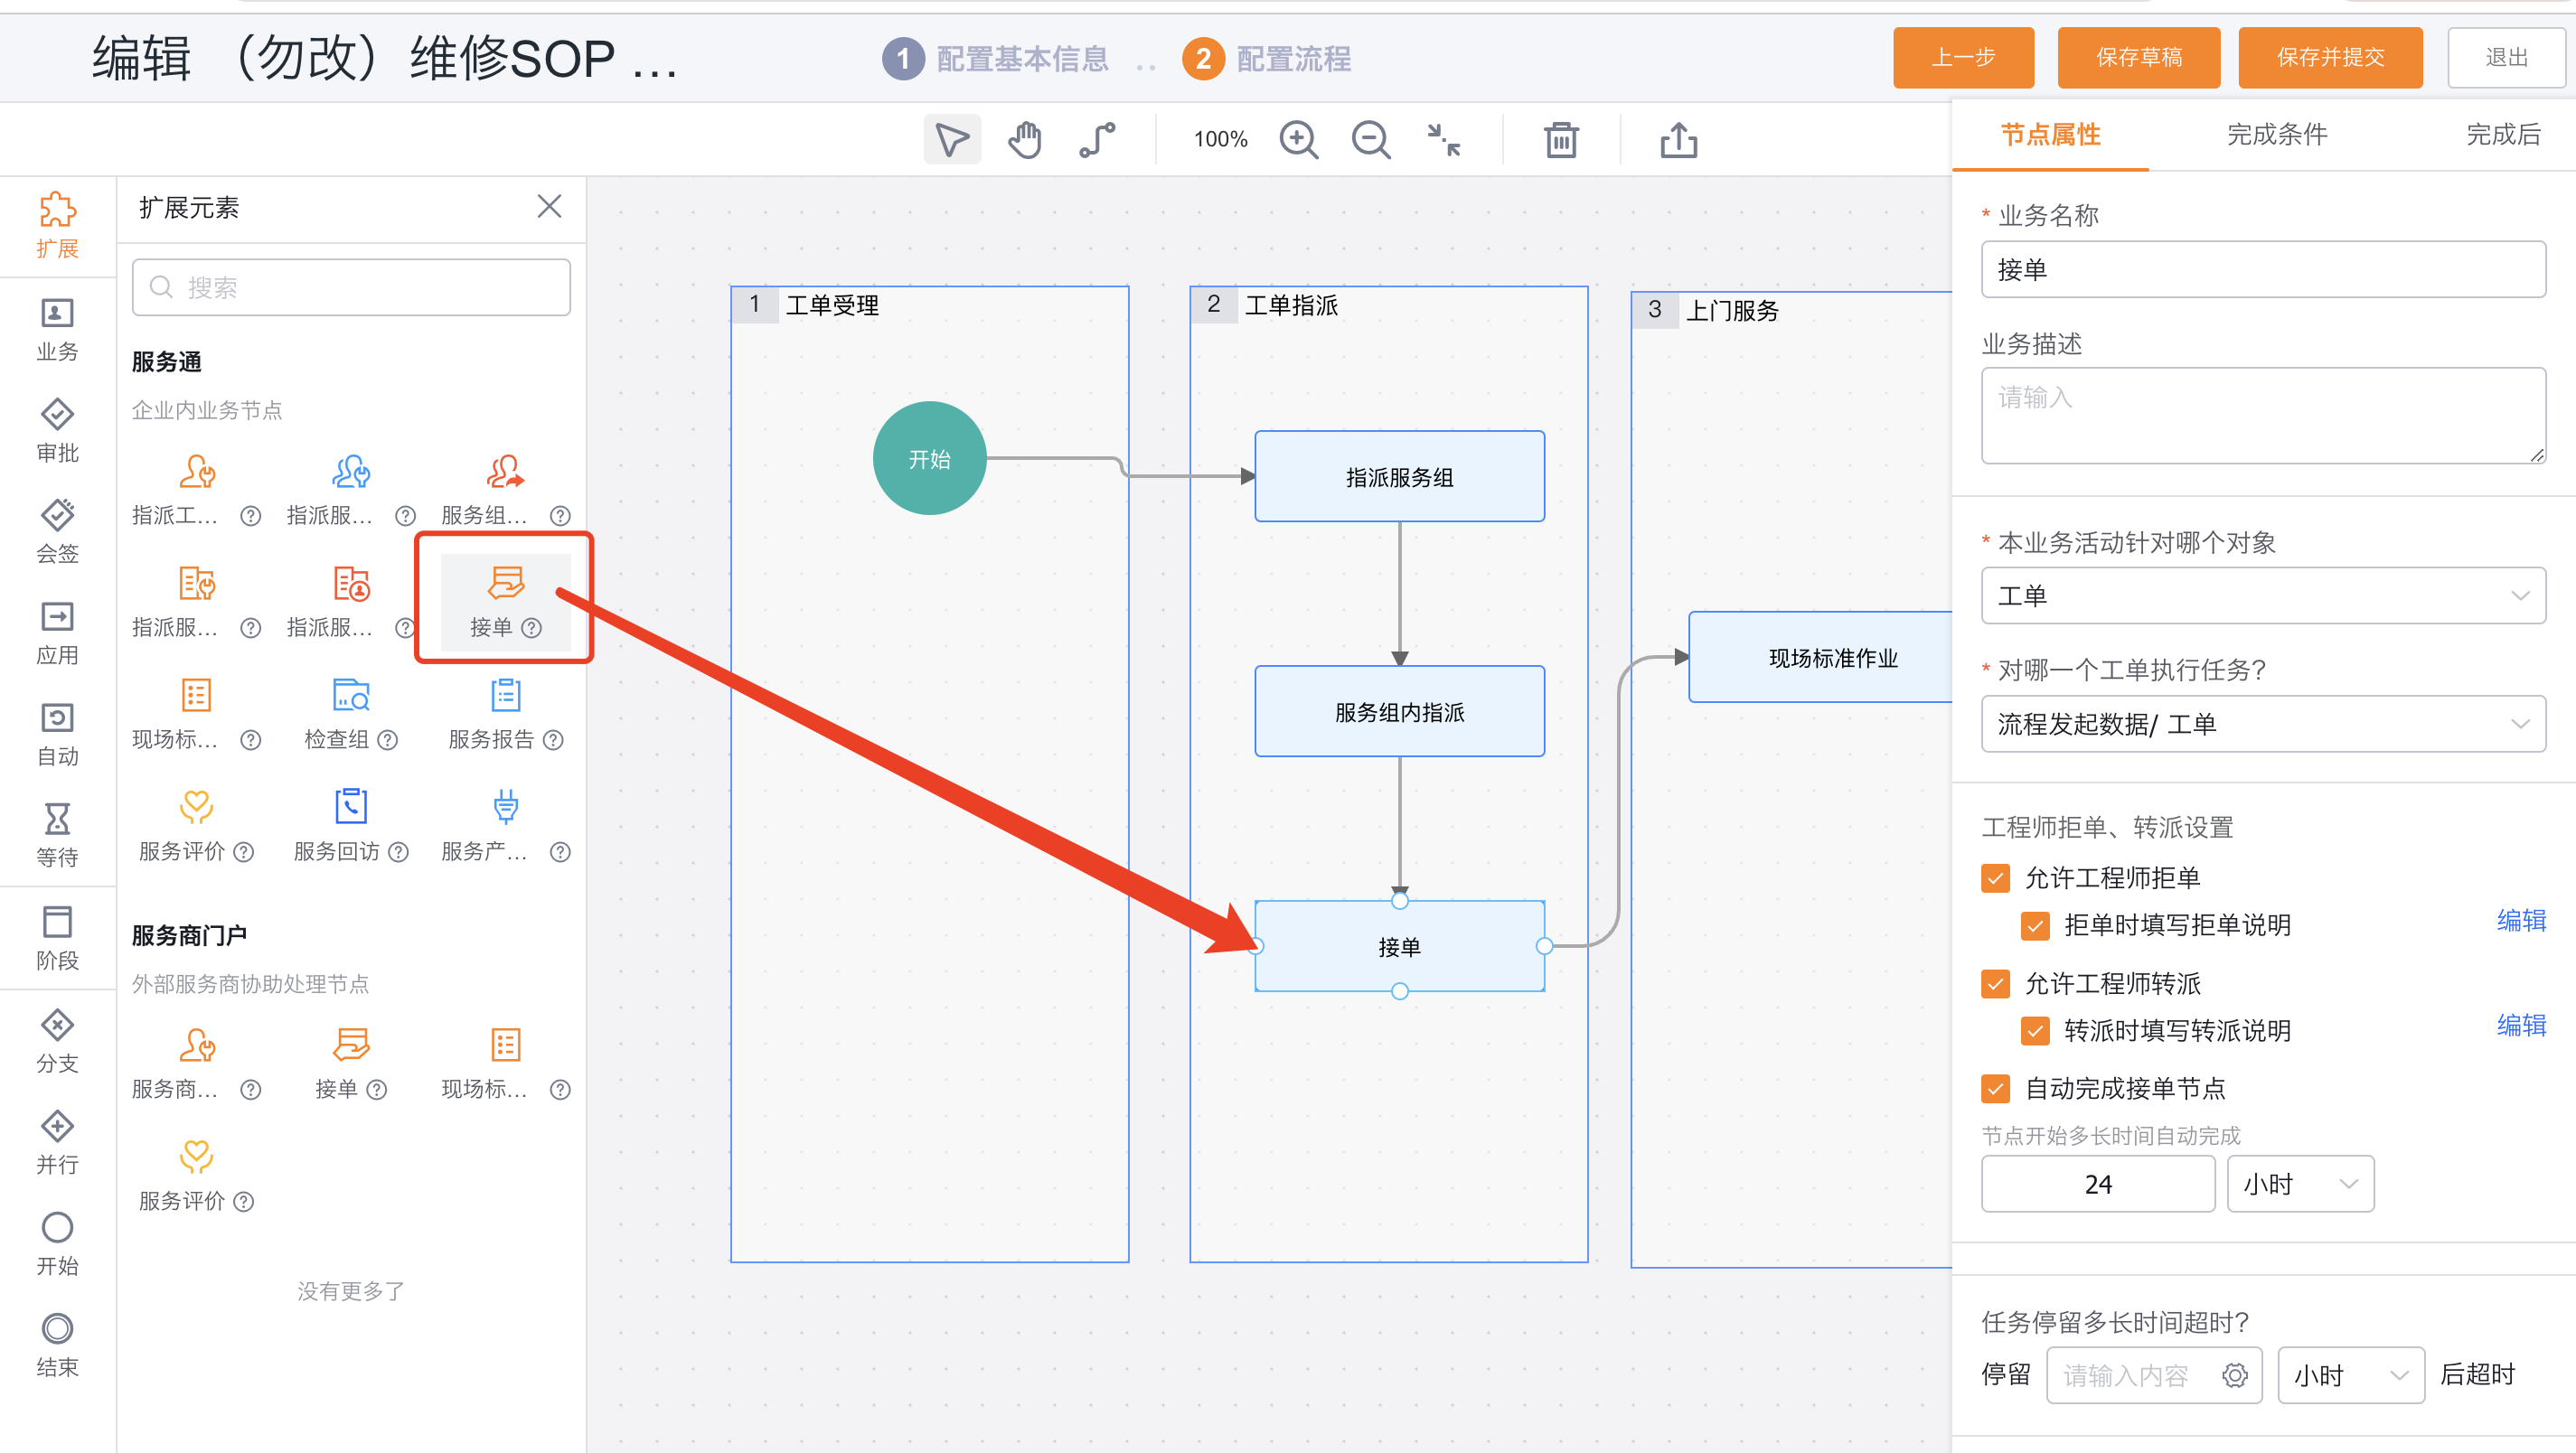Select the 等待 hourglass node
2576x1453 pixels.
click(57, 835)
